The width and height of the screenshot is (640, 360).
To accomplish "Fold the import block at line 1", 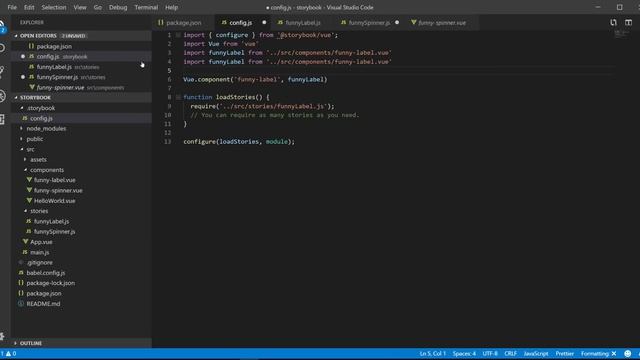I will pos(178,35).
